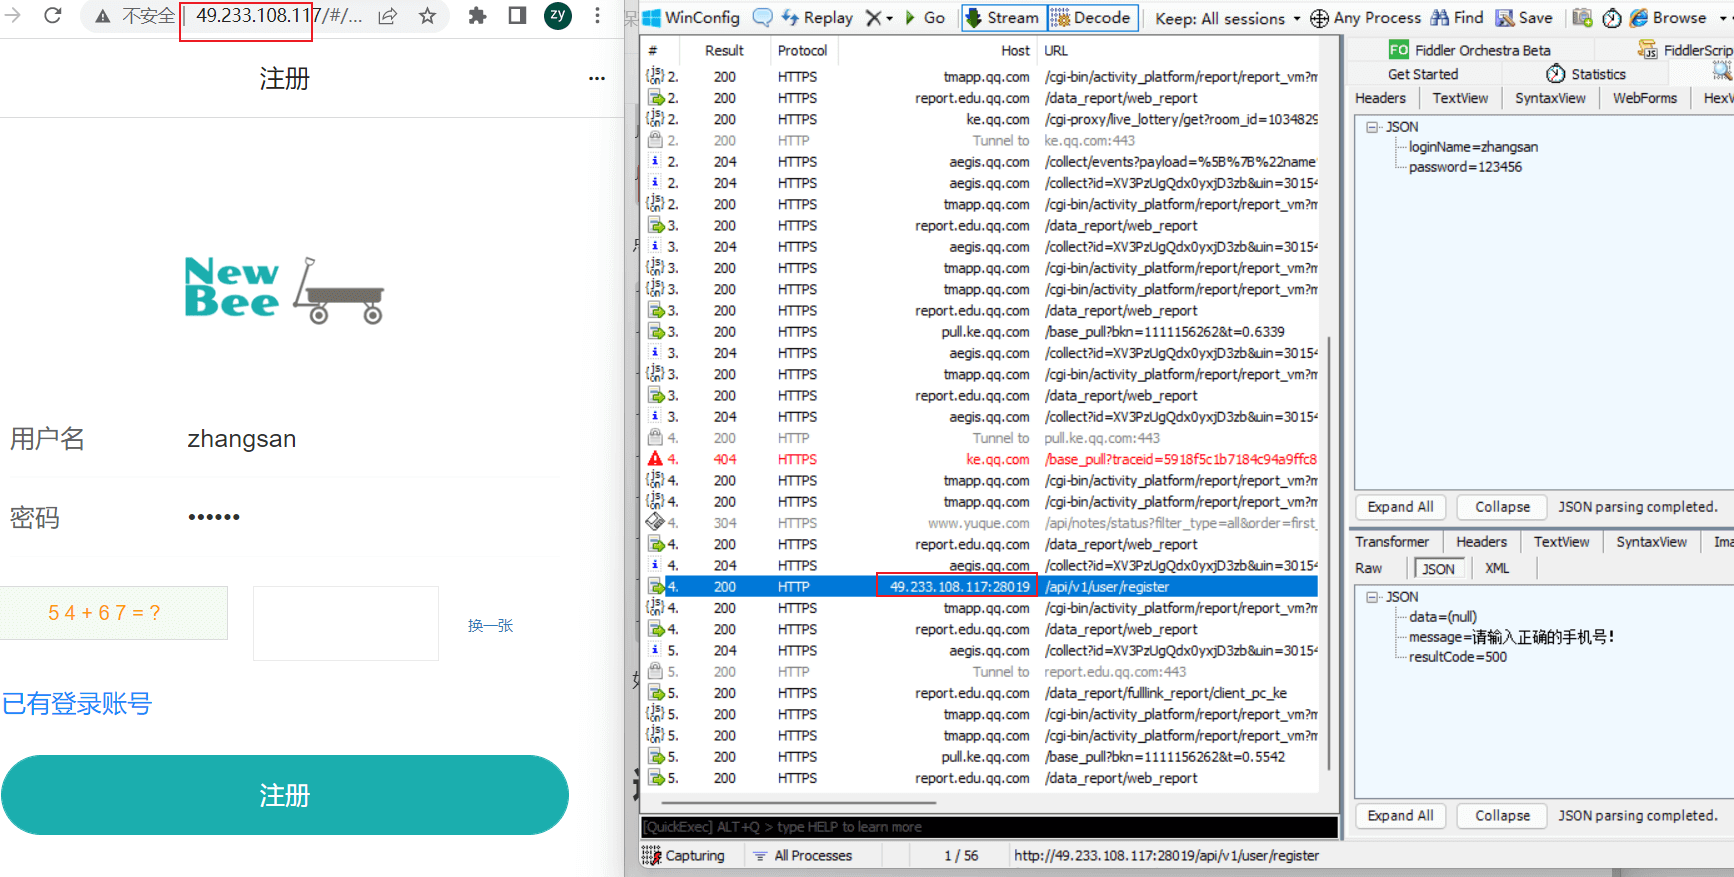Viewport: 1734px width, 877px height.
Task: Collapse the response JSON tree node
Action: pyautogui.click(x=1372, y=597)
